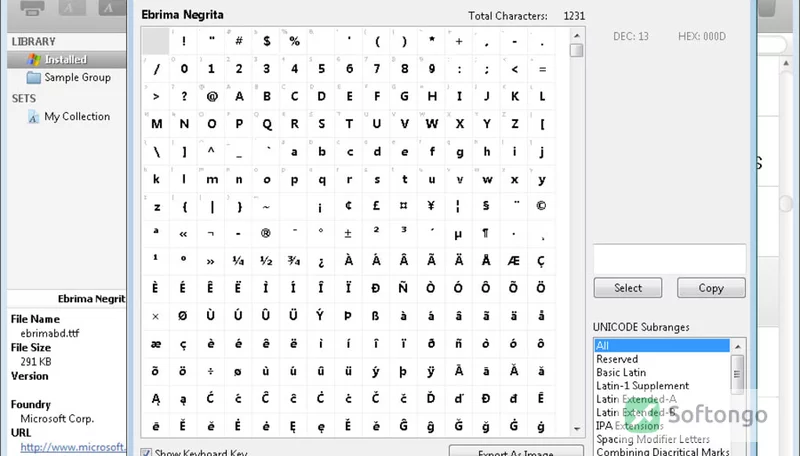The image size is (800, 456).
Task: Select the blank first character cell
Action: click(156, 41)
